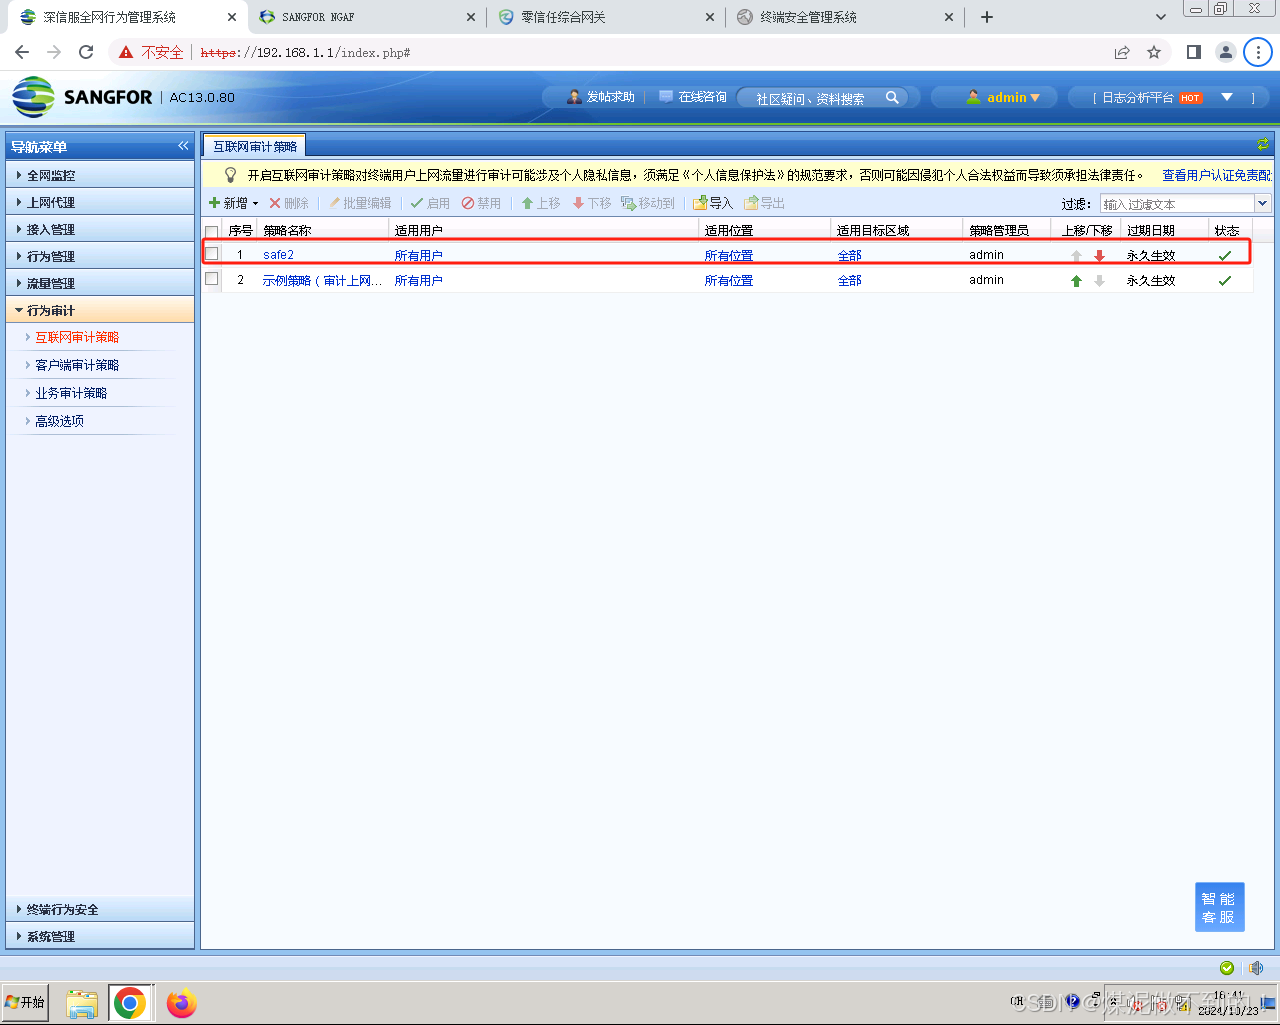Click green move-up arrow in 示例策略 row

pyautogui.click(x=1076, y=281)
